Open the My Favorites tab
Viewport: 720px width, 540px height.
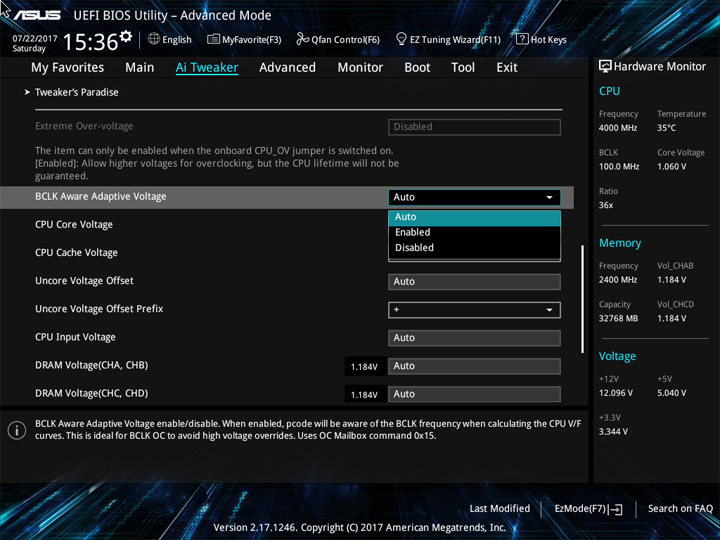coord(68,68)
